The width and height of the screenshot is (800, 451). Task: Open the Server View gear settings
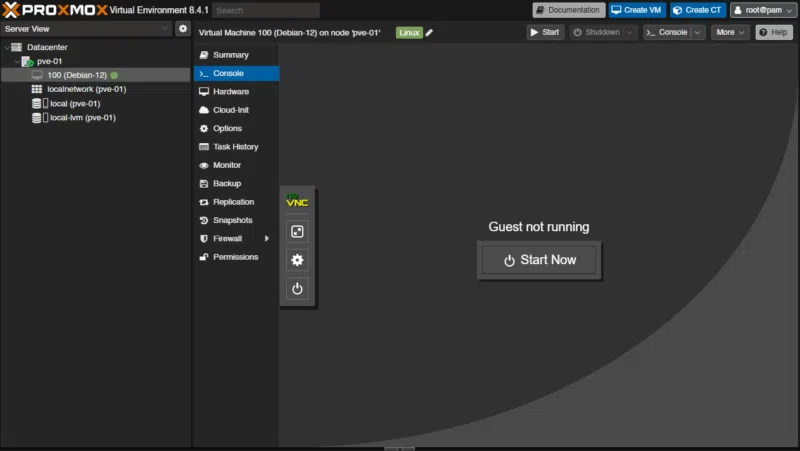click(x=183, y=29)
